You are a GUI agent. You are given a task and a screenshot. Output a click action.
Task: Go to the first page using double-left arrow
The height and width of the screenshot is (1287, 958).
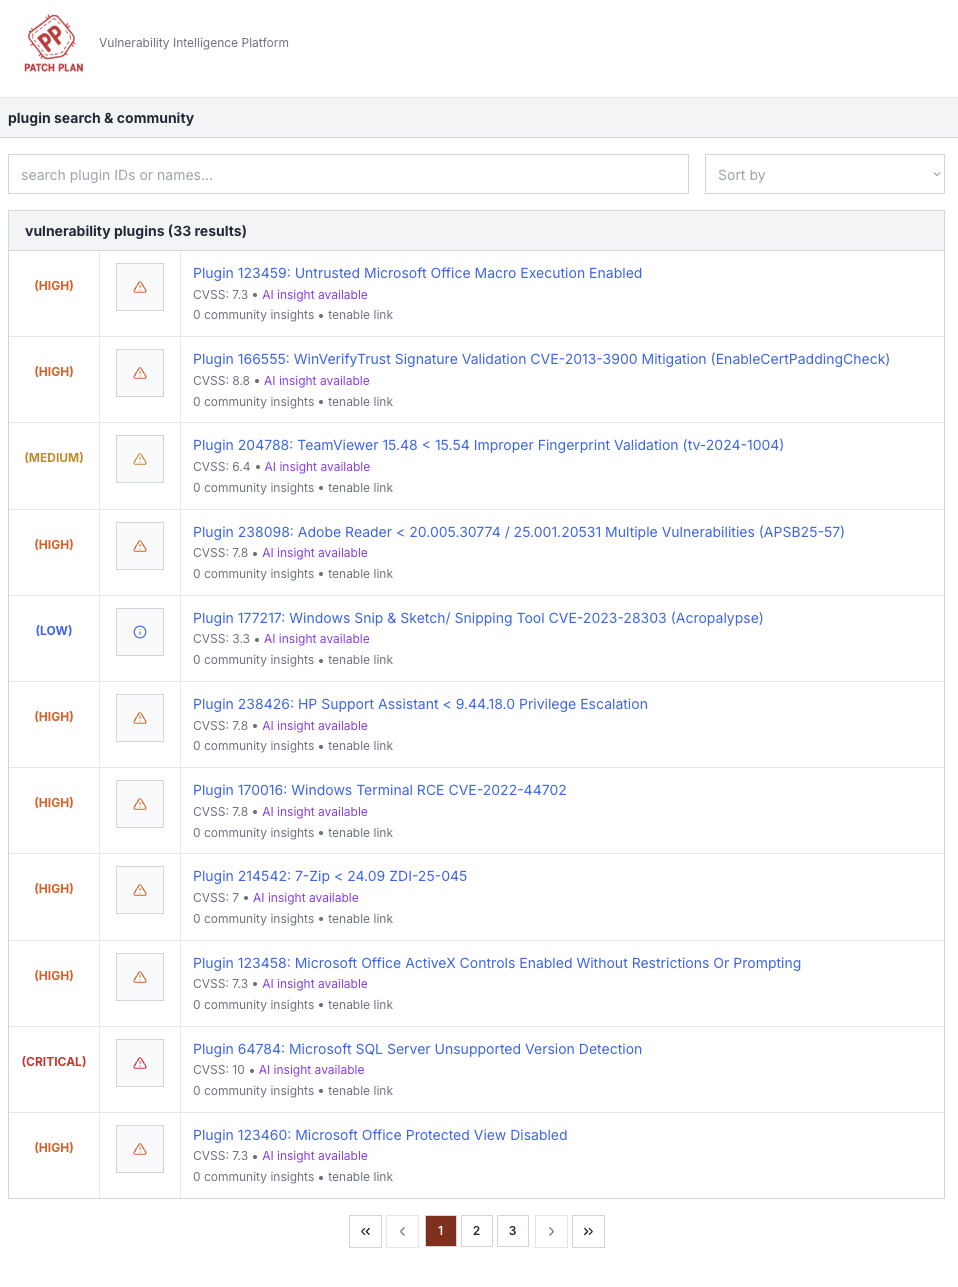365,1231
